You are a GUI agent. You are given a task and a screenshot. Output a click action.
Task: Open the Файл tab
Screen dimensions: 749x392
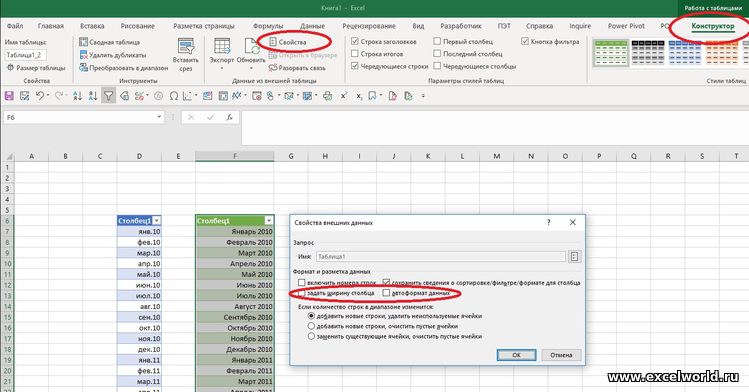tap(15, 26)
